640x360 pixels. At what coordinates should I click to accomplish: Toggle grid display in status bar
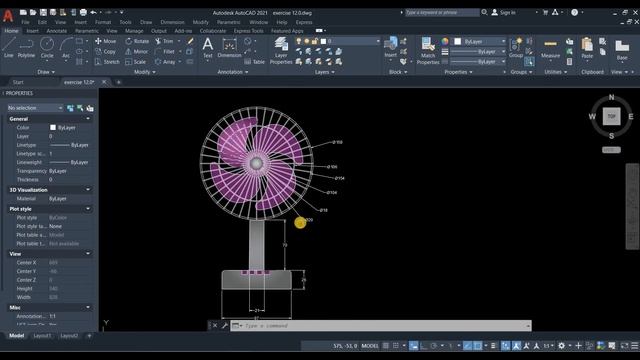pyautogui.click(x=386, y=346)
